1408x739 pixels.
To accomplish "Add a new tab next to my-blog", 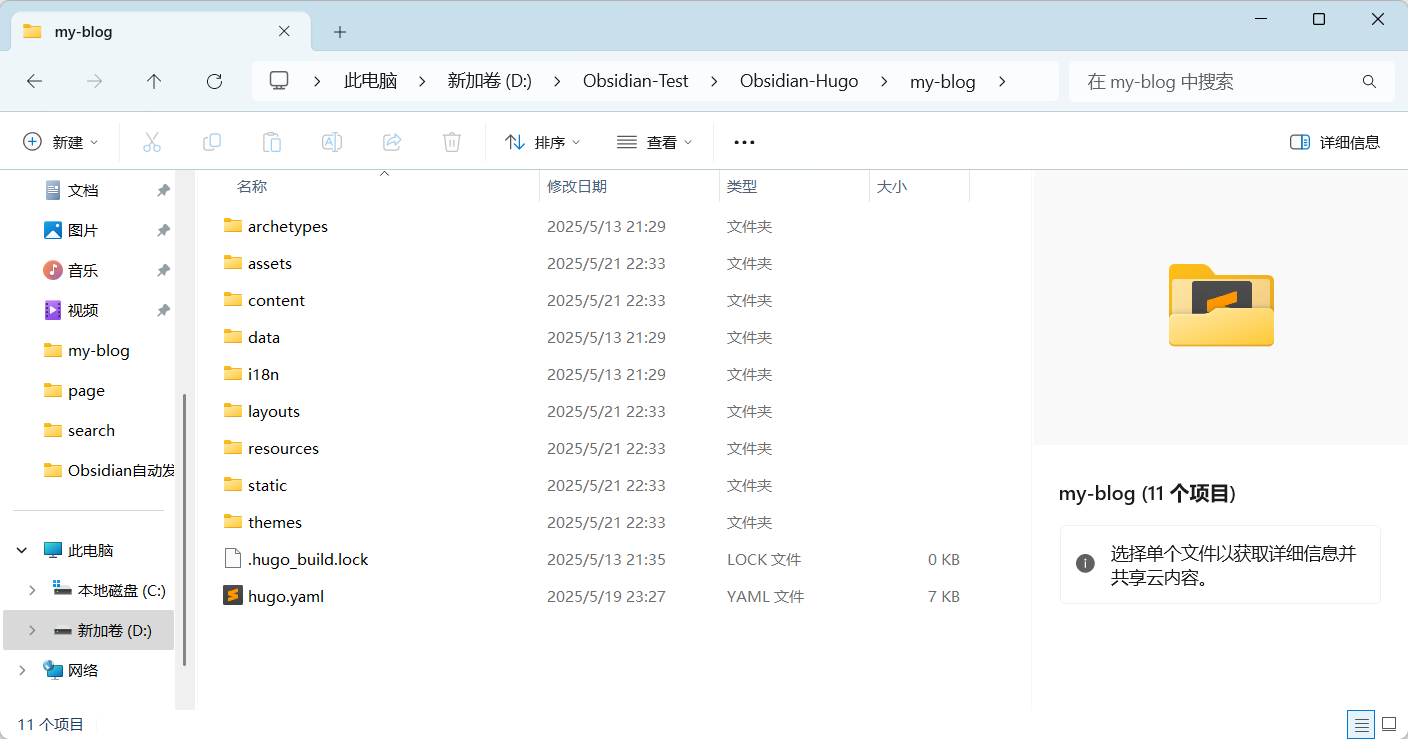I will (x=340, y=32).
